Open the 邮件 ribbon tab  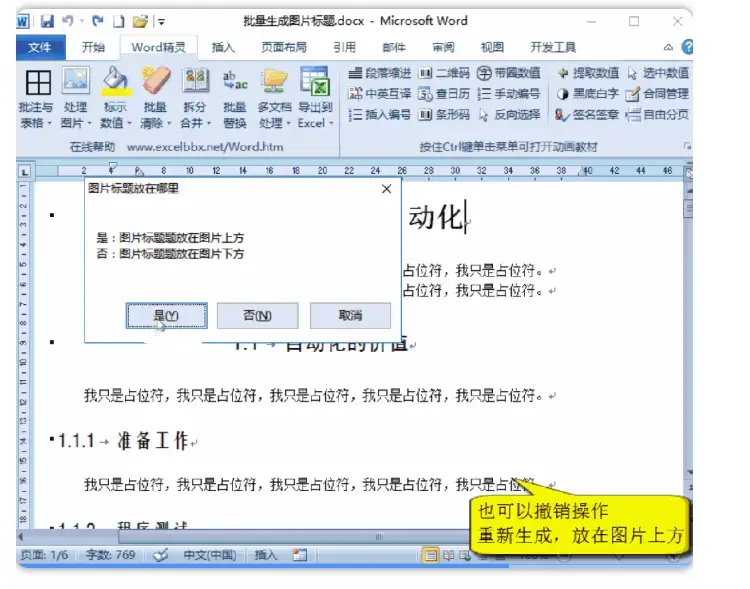coord(394,47)
